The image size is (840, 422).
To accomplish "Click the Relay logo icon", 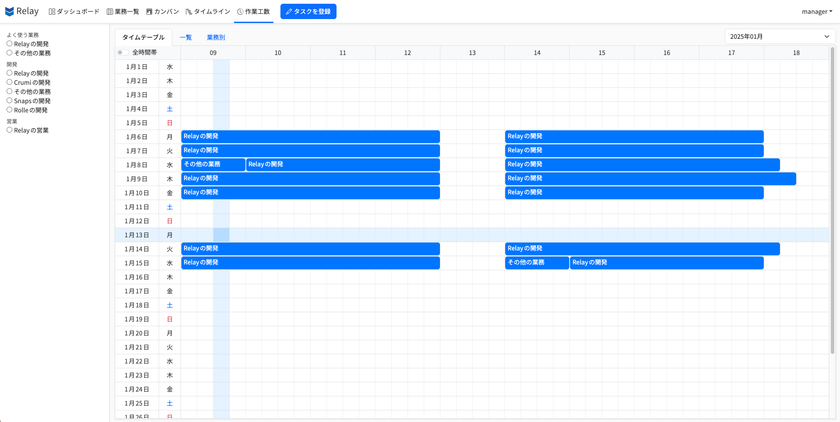I will 9,11.
